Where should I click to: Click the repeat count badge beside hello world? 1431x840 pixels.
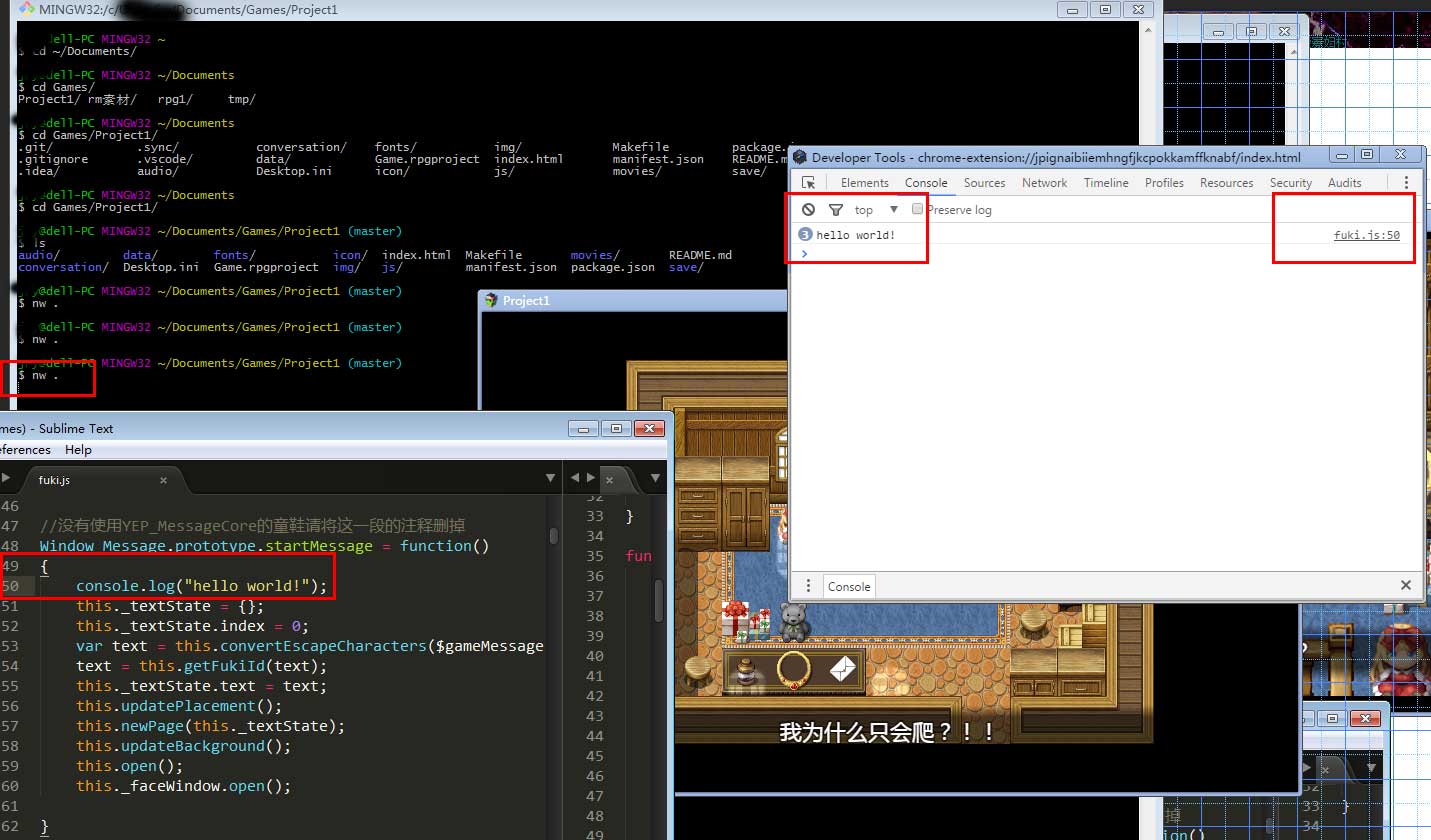pos(805,235)
